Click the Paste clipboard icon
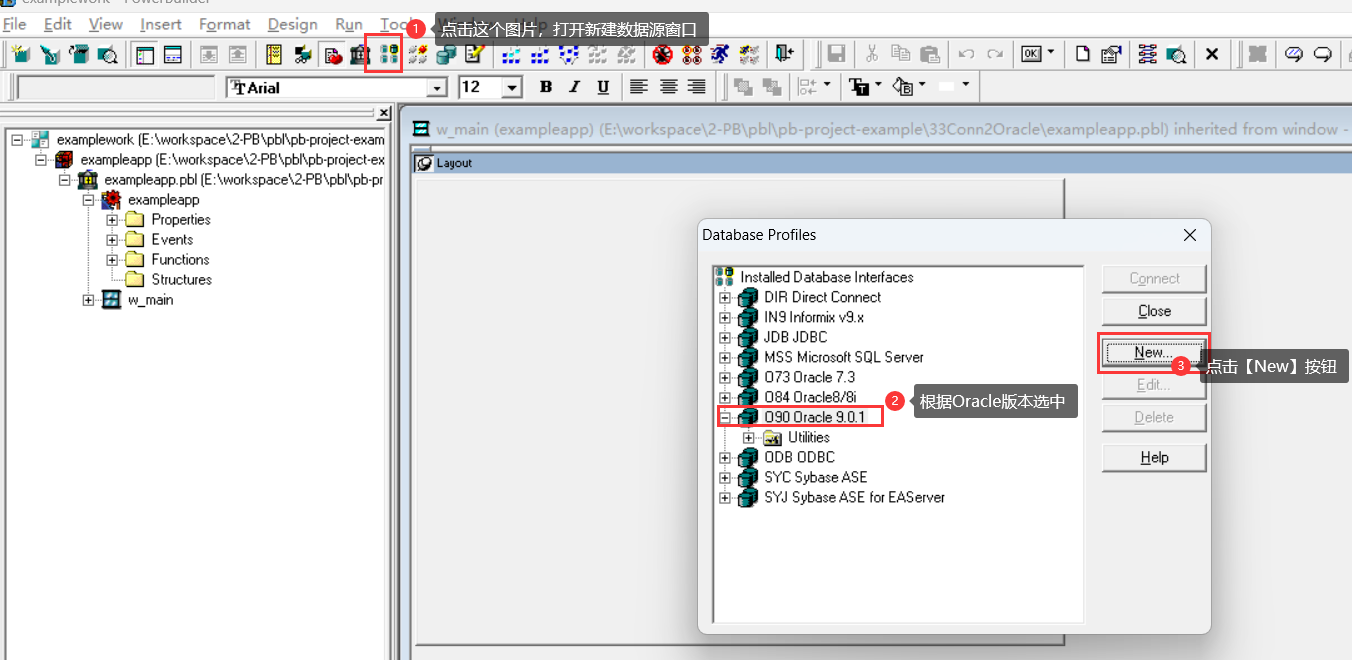Viewport: 1352px width, 660px height. coord(930,54)
